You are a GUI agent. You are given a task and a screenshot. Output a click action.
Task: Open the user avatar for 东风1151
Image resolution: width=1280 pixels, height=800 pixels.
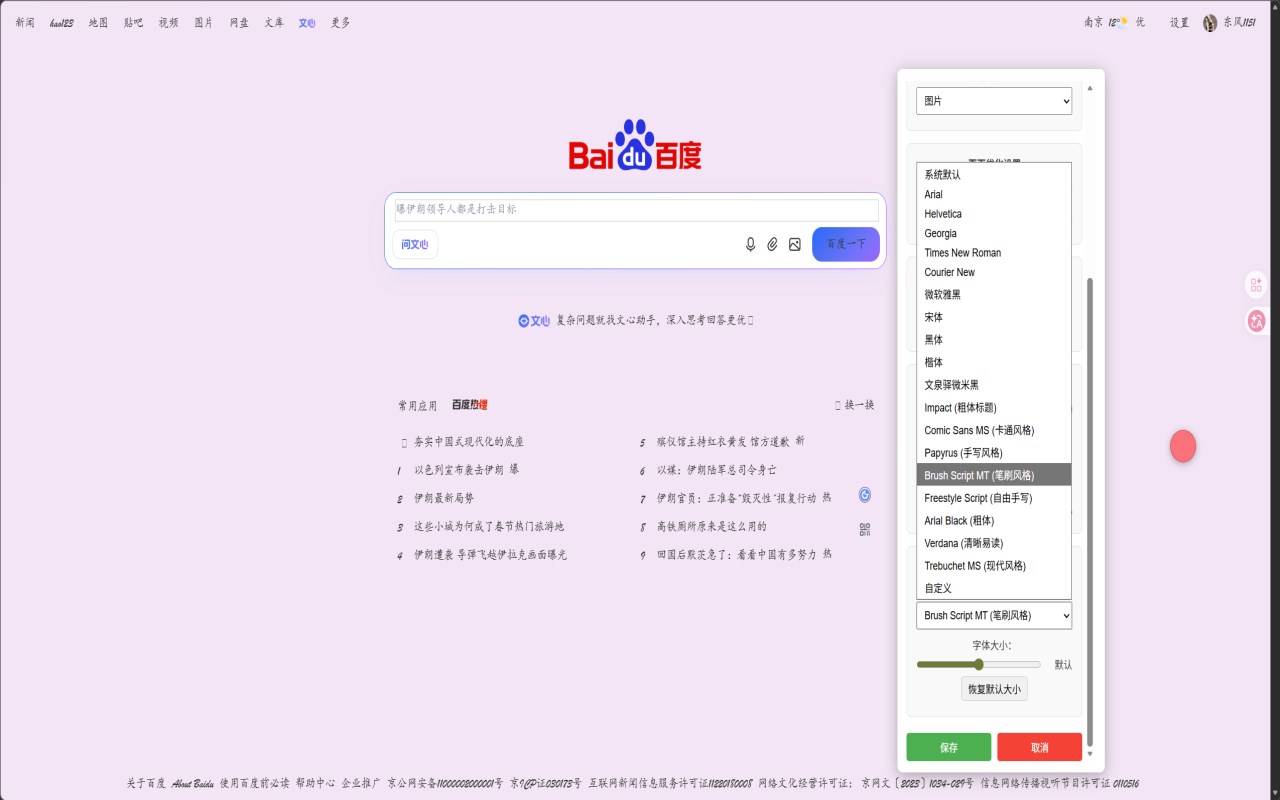pos(1210,23)
